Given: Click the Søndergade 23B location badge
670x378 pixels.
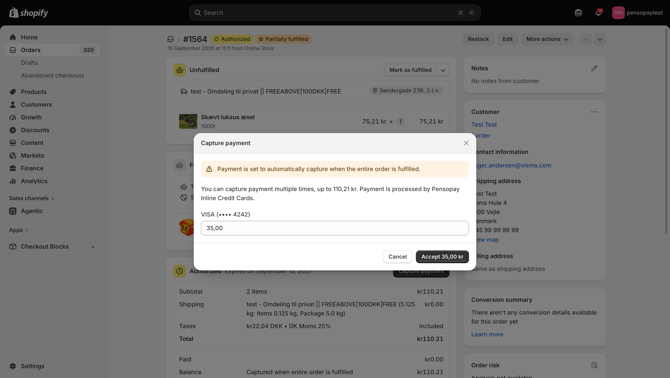Looking at the screenshot, I should point(406,91).
